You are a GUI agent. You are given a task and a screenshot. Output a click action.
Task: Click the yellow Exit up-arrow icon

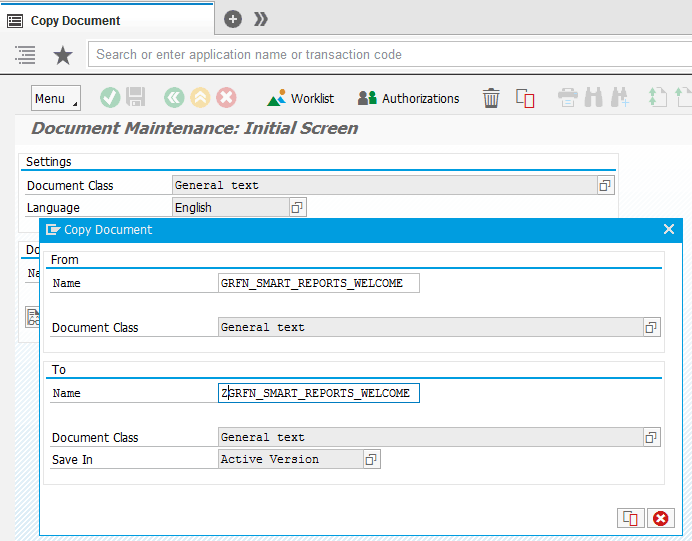(200, 98)
